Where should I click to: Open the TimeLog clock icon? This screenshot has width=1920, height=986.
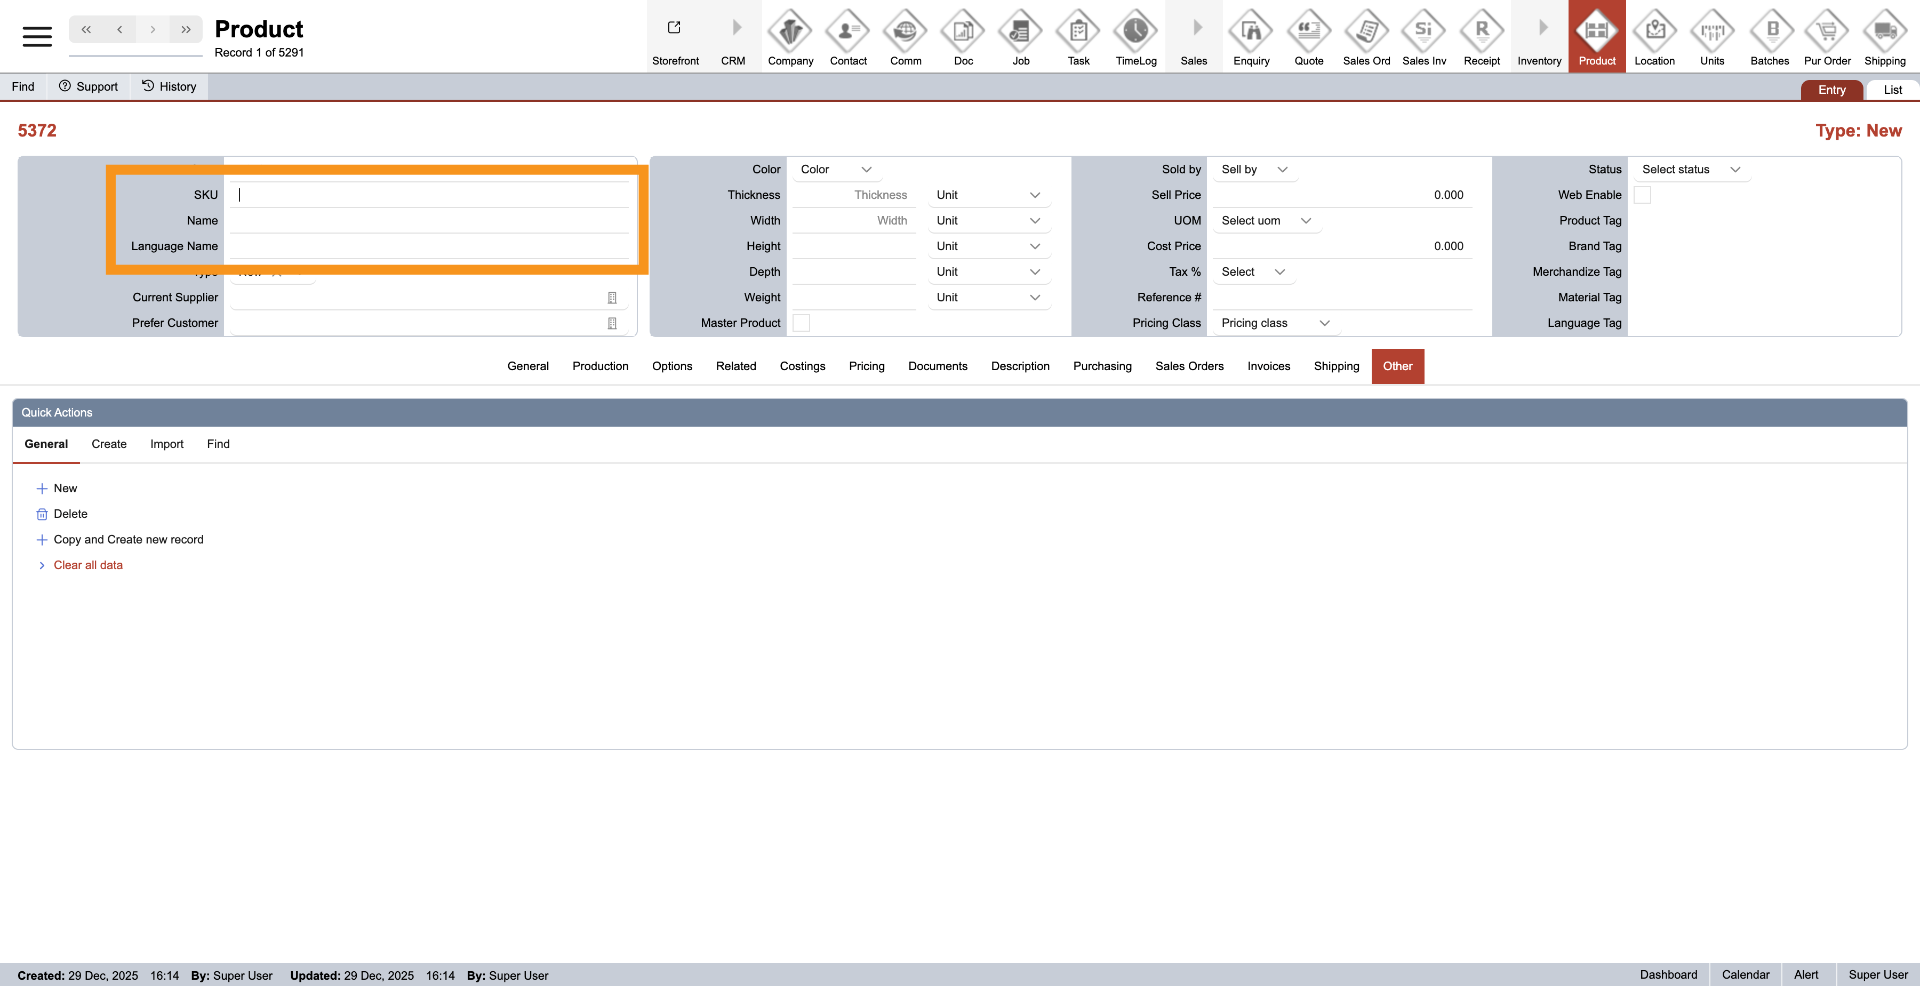click(1136, 32)
